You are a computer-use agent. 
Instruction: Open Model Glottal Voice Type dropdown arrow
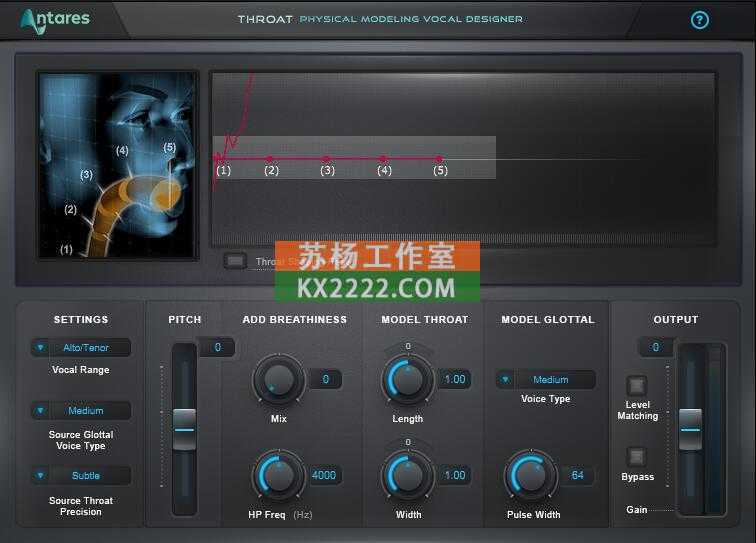click(x=505, y=380)
